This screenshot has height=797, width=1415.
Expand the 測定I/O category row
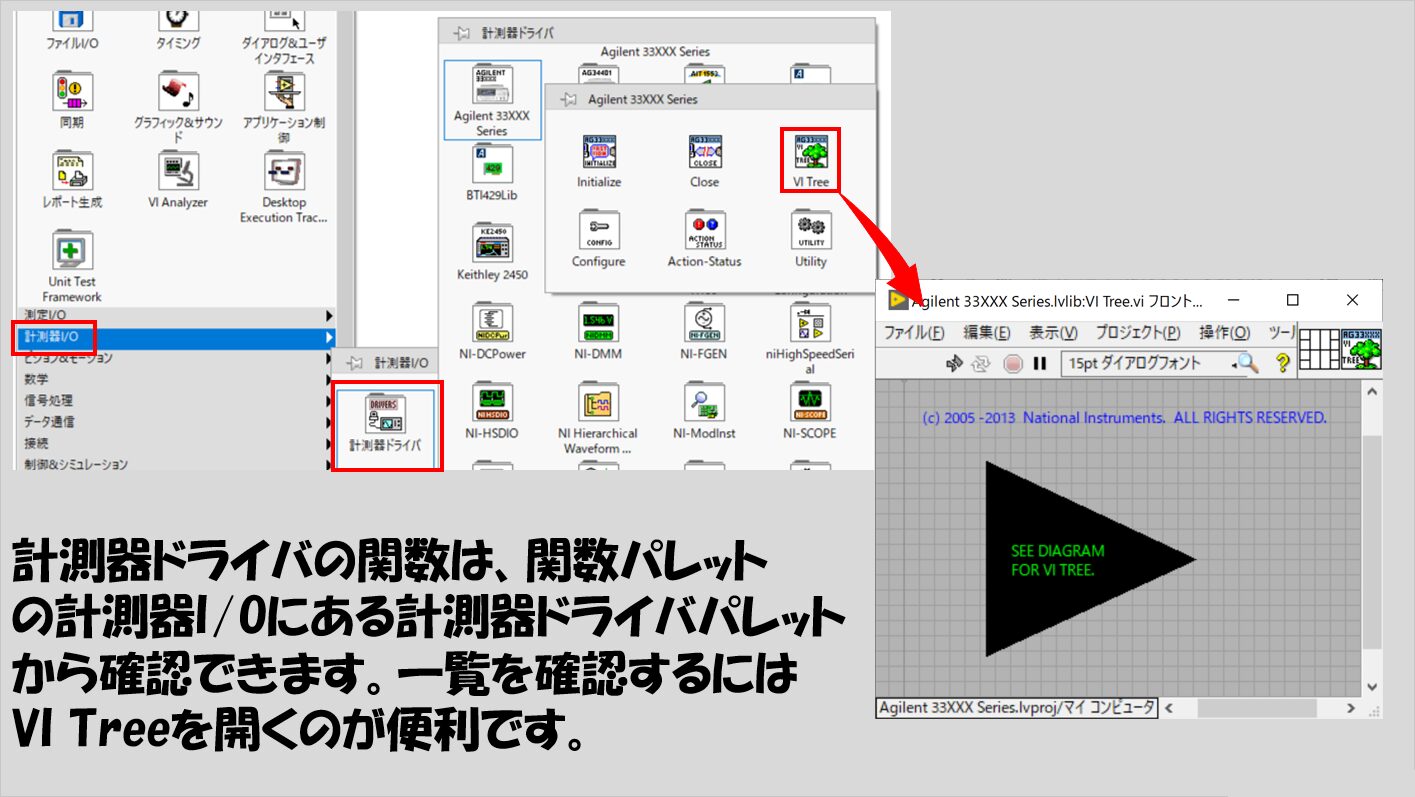176,315
